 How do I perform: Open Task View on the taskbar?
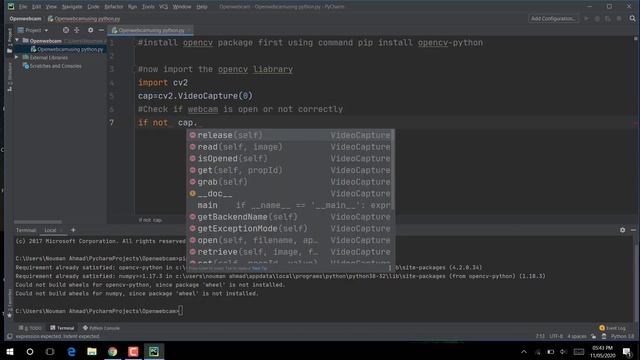click(50, 351)
